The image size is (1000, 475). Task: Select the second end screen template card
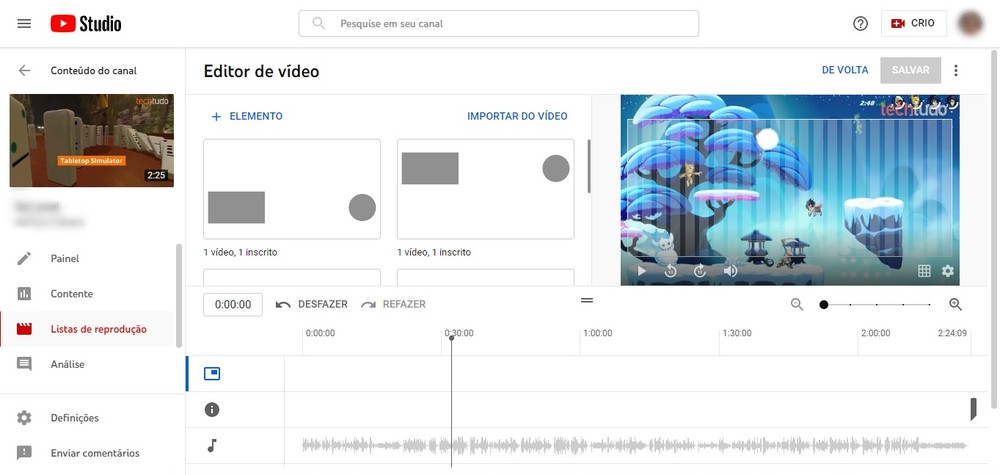[x=485, y=189]
